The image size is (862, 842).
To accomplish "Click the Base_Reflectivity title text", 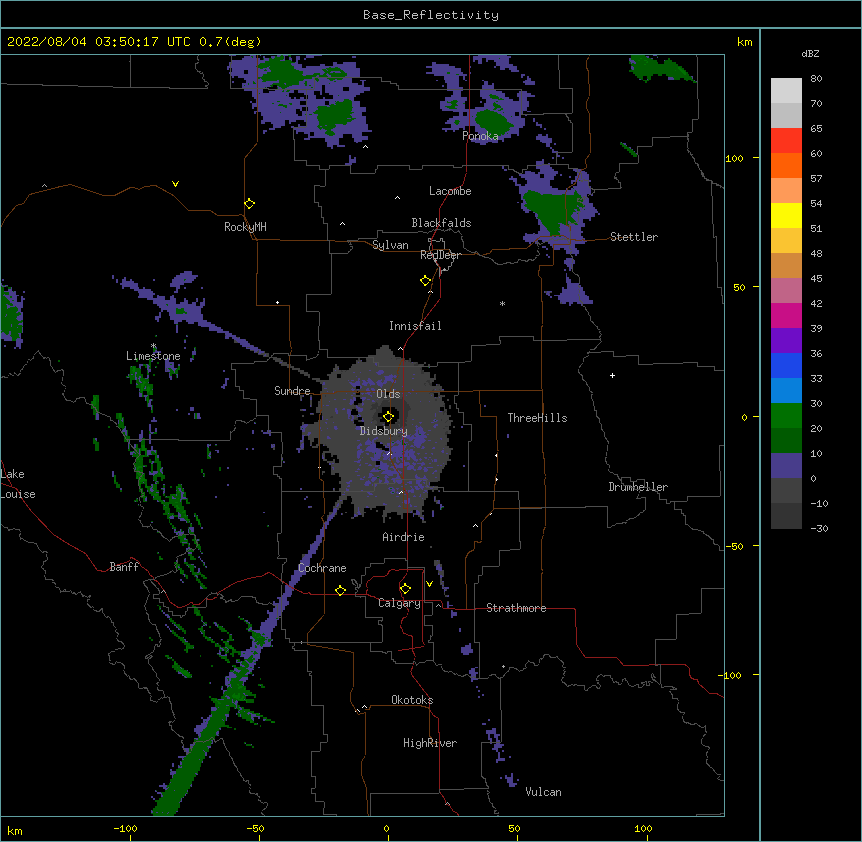I will point(431,15).
